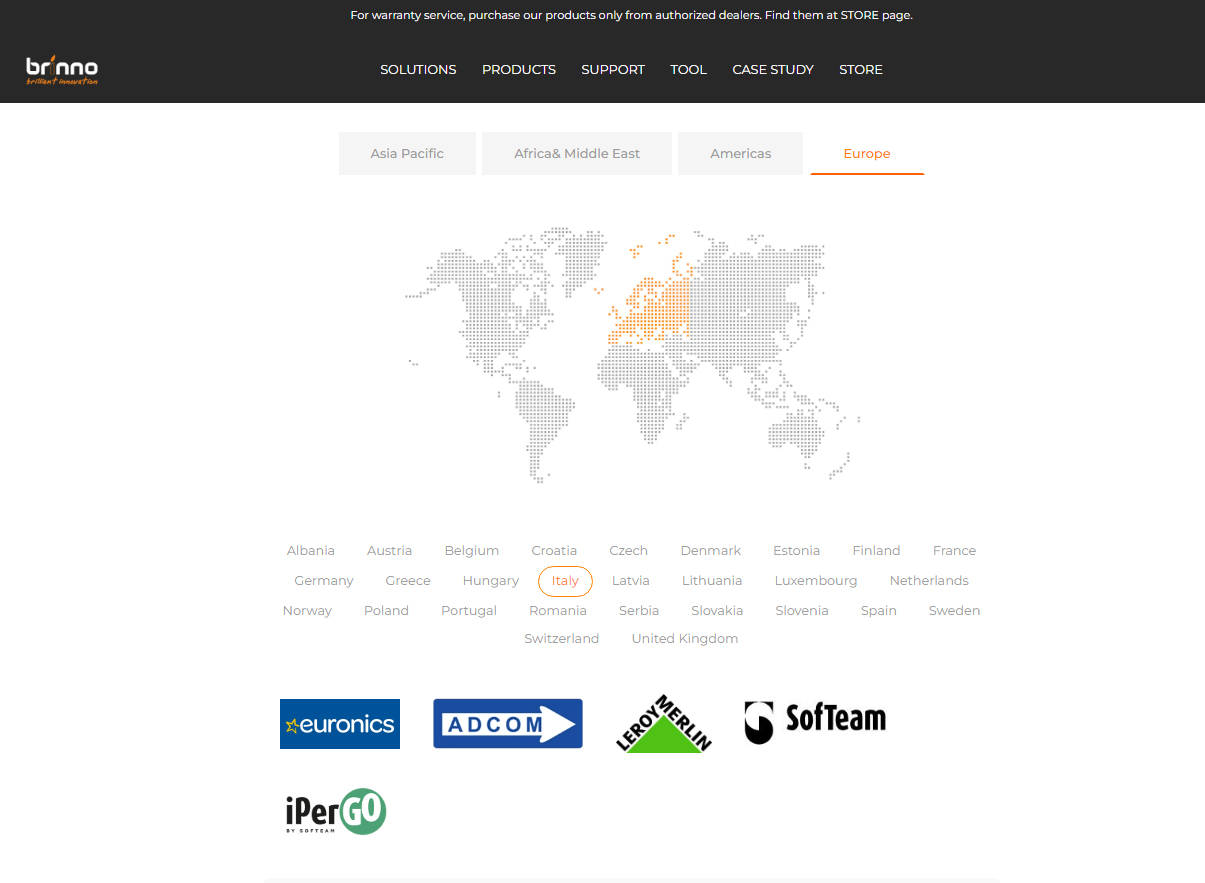Viewport: 1205px width, 883px height.
Task: Select the Europe region tab
Action: pyautogui.click(x=866, y=154)
